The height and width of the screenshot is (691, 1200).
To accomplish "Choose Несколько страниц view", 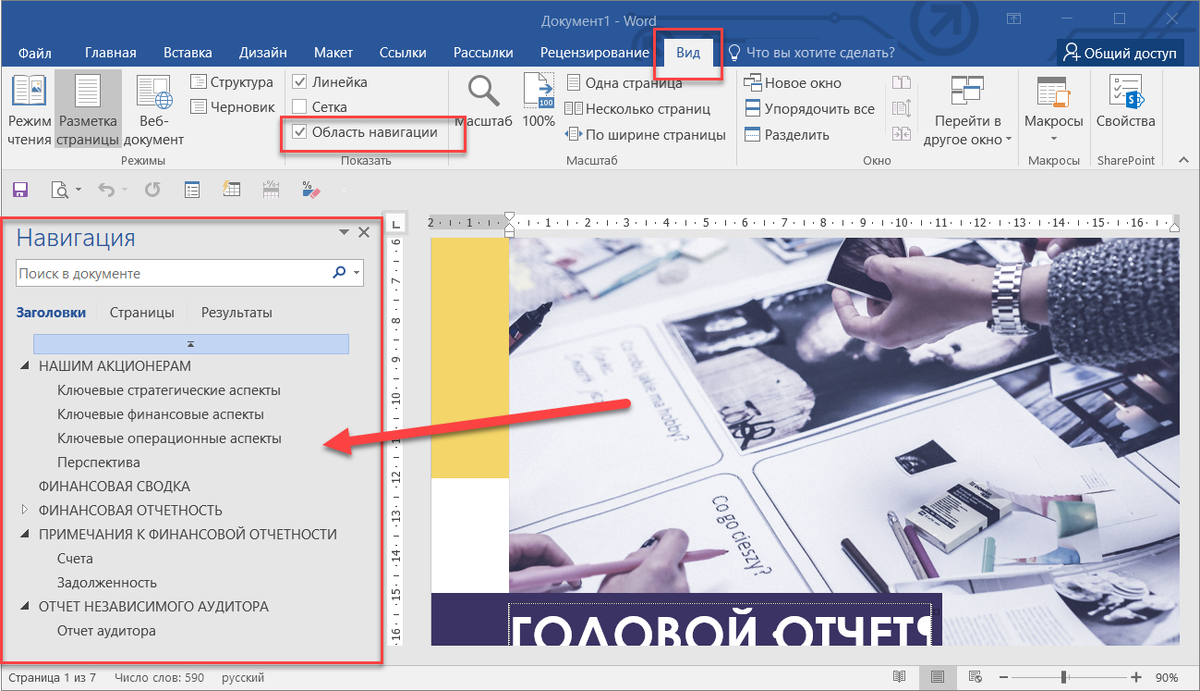I will 638,108.
